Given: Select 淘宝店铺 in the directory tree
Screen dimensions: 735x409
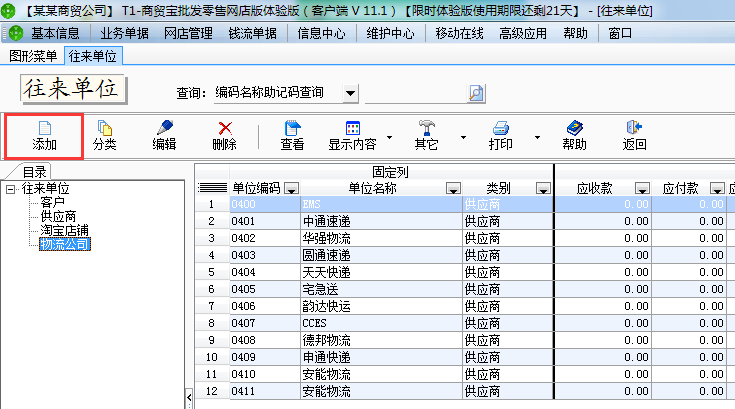Looking at the screenshot, I should (64, 231).
